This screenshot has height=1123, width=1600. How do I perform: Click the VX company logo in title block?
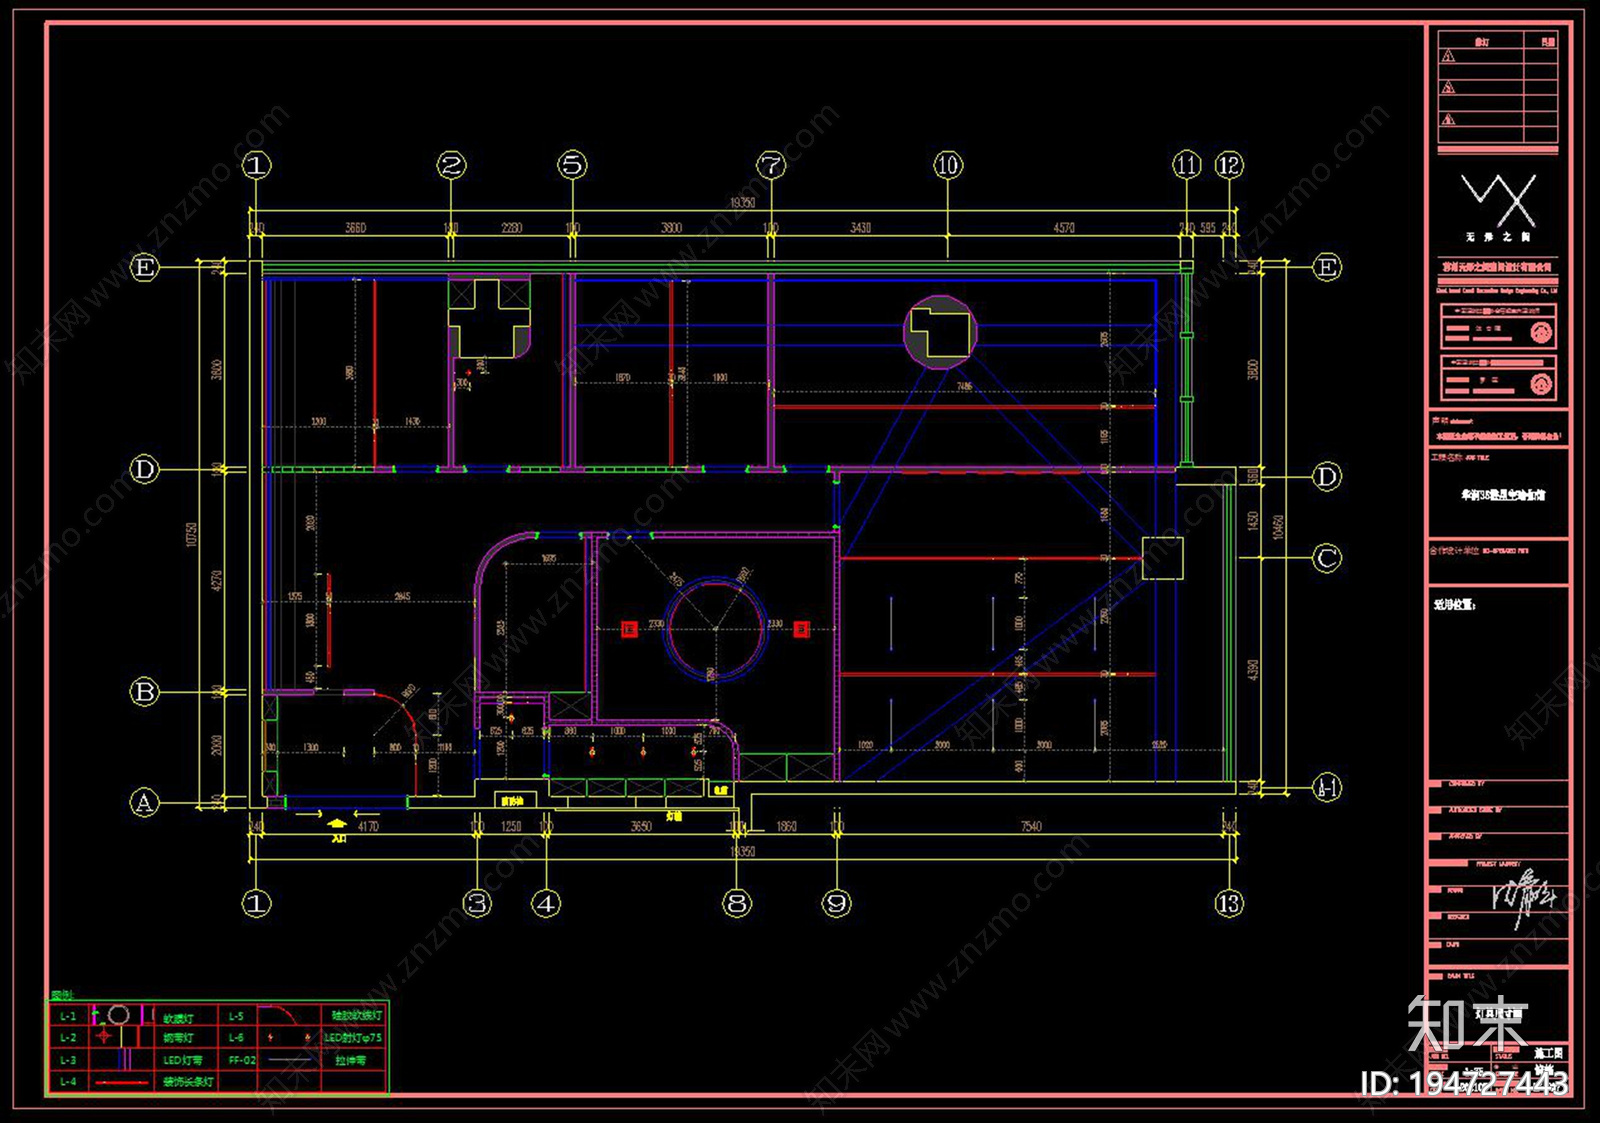point(1498,200)
